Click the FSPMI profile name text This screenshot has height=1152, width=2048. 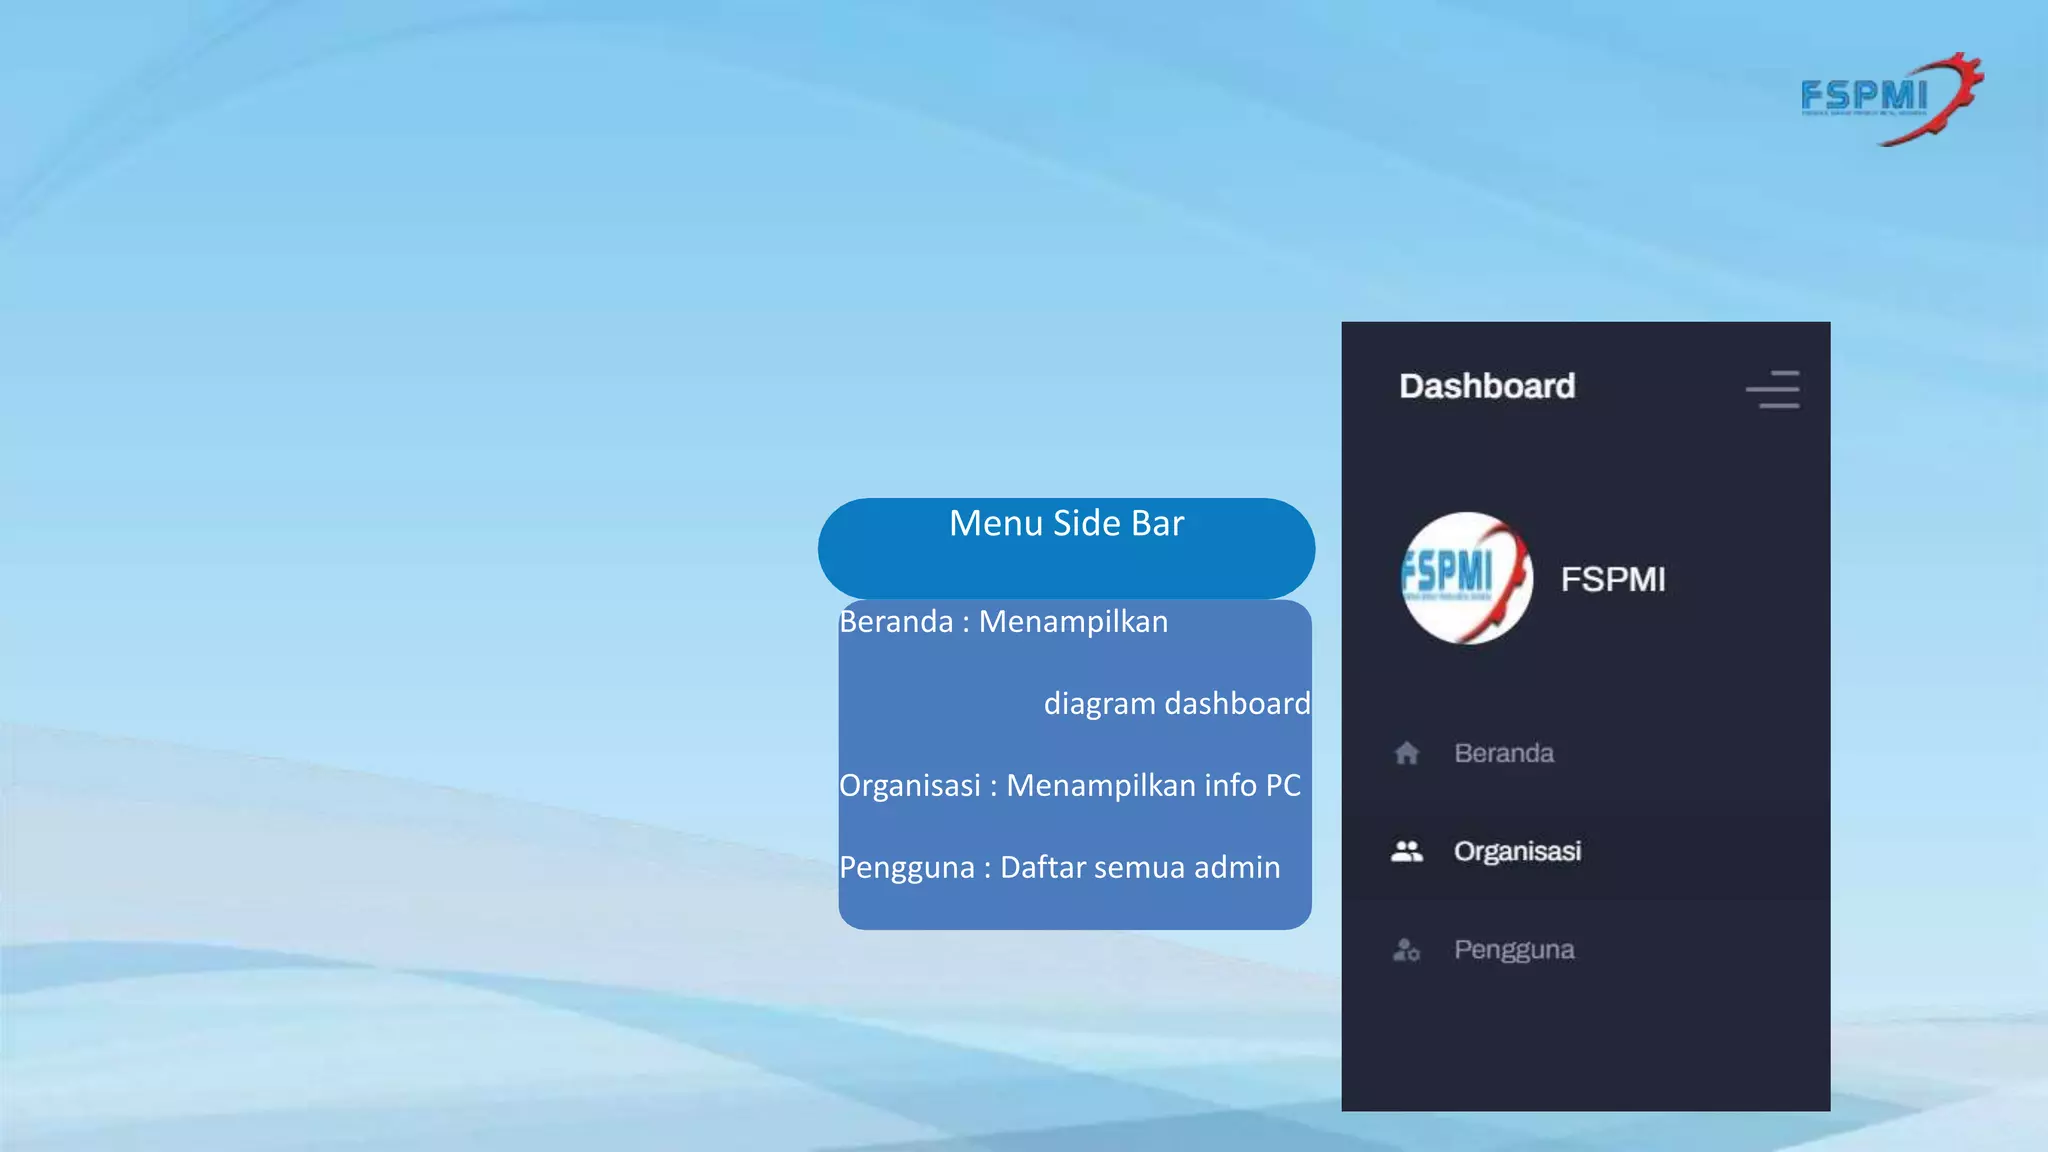pyautogui.click(x=1612, y=579)
